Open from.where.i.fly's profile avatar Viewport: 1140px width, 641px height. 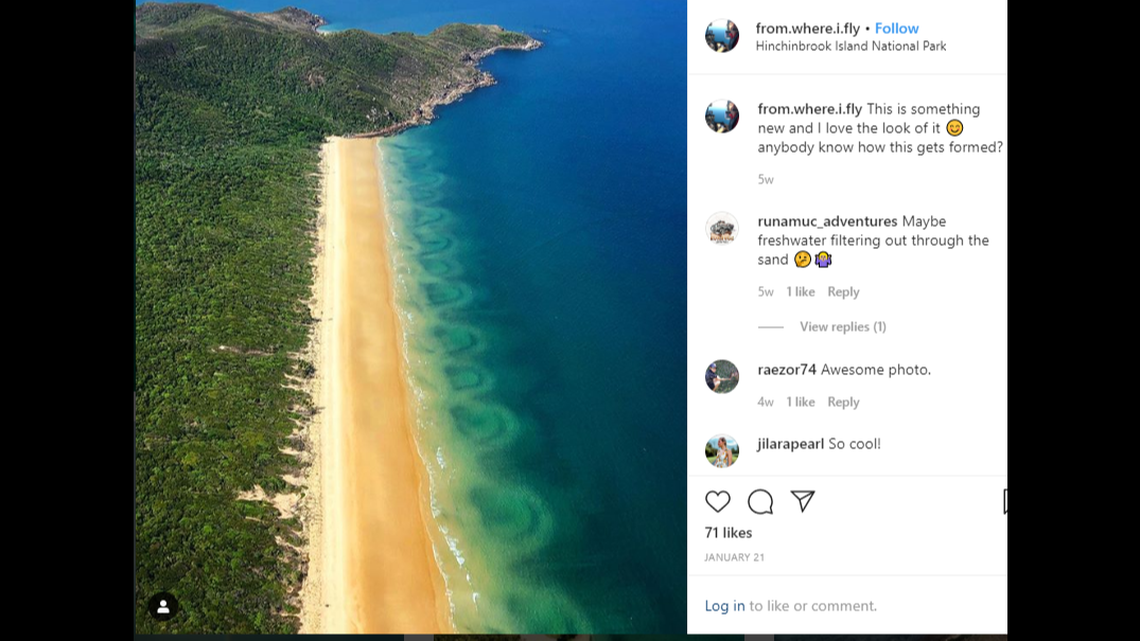722,37
